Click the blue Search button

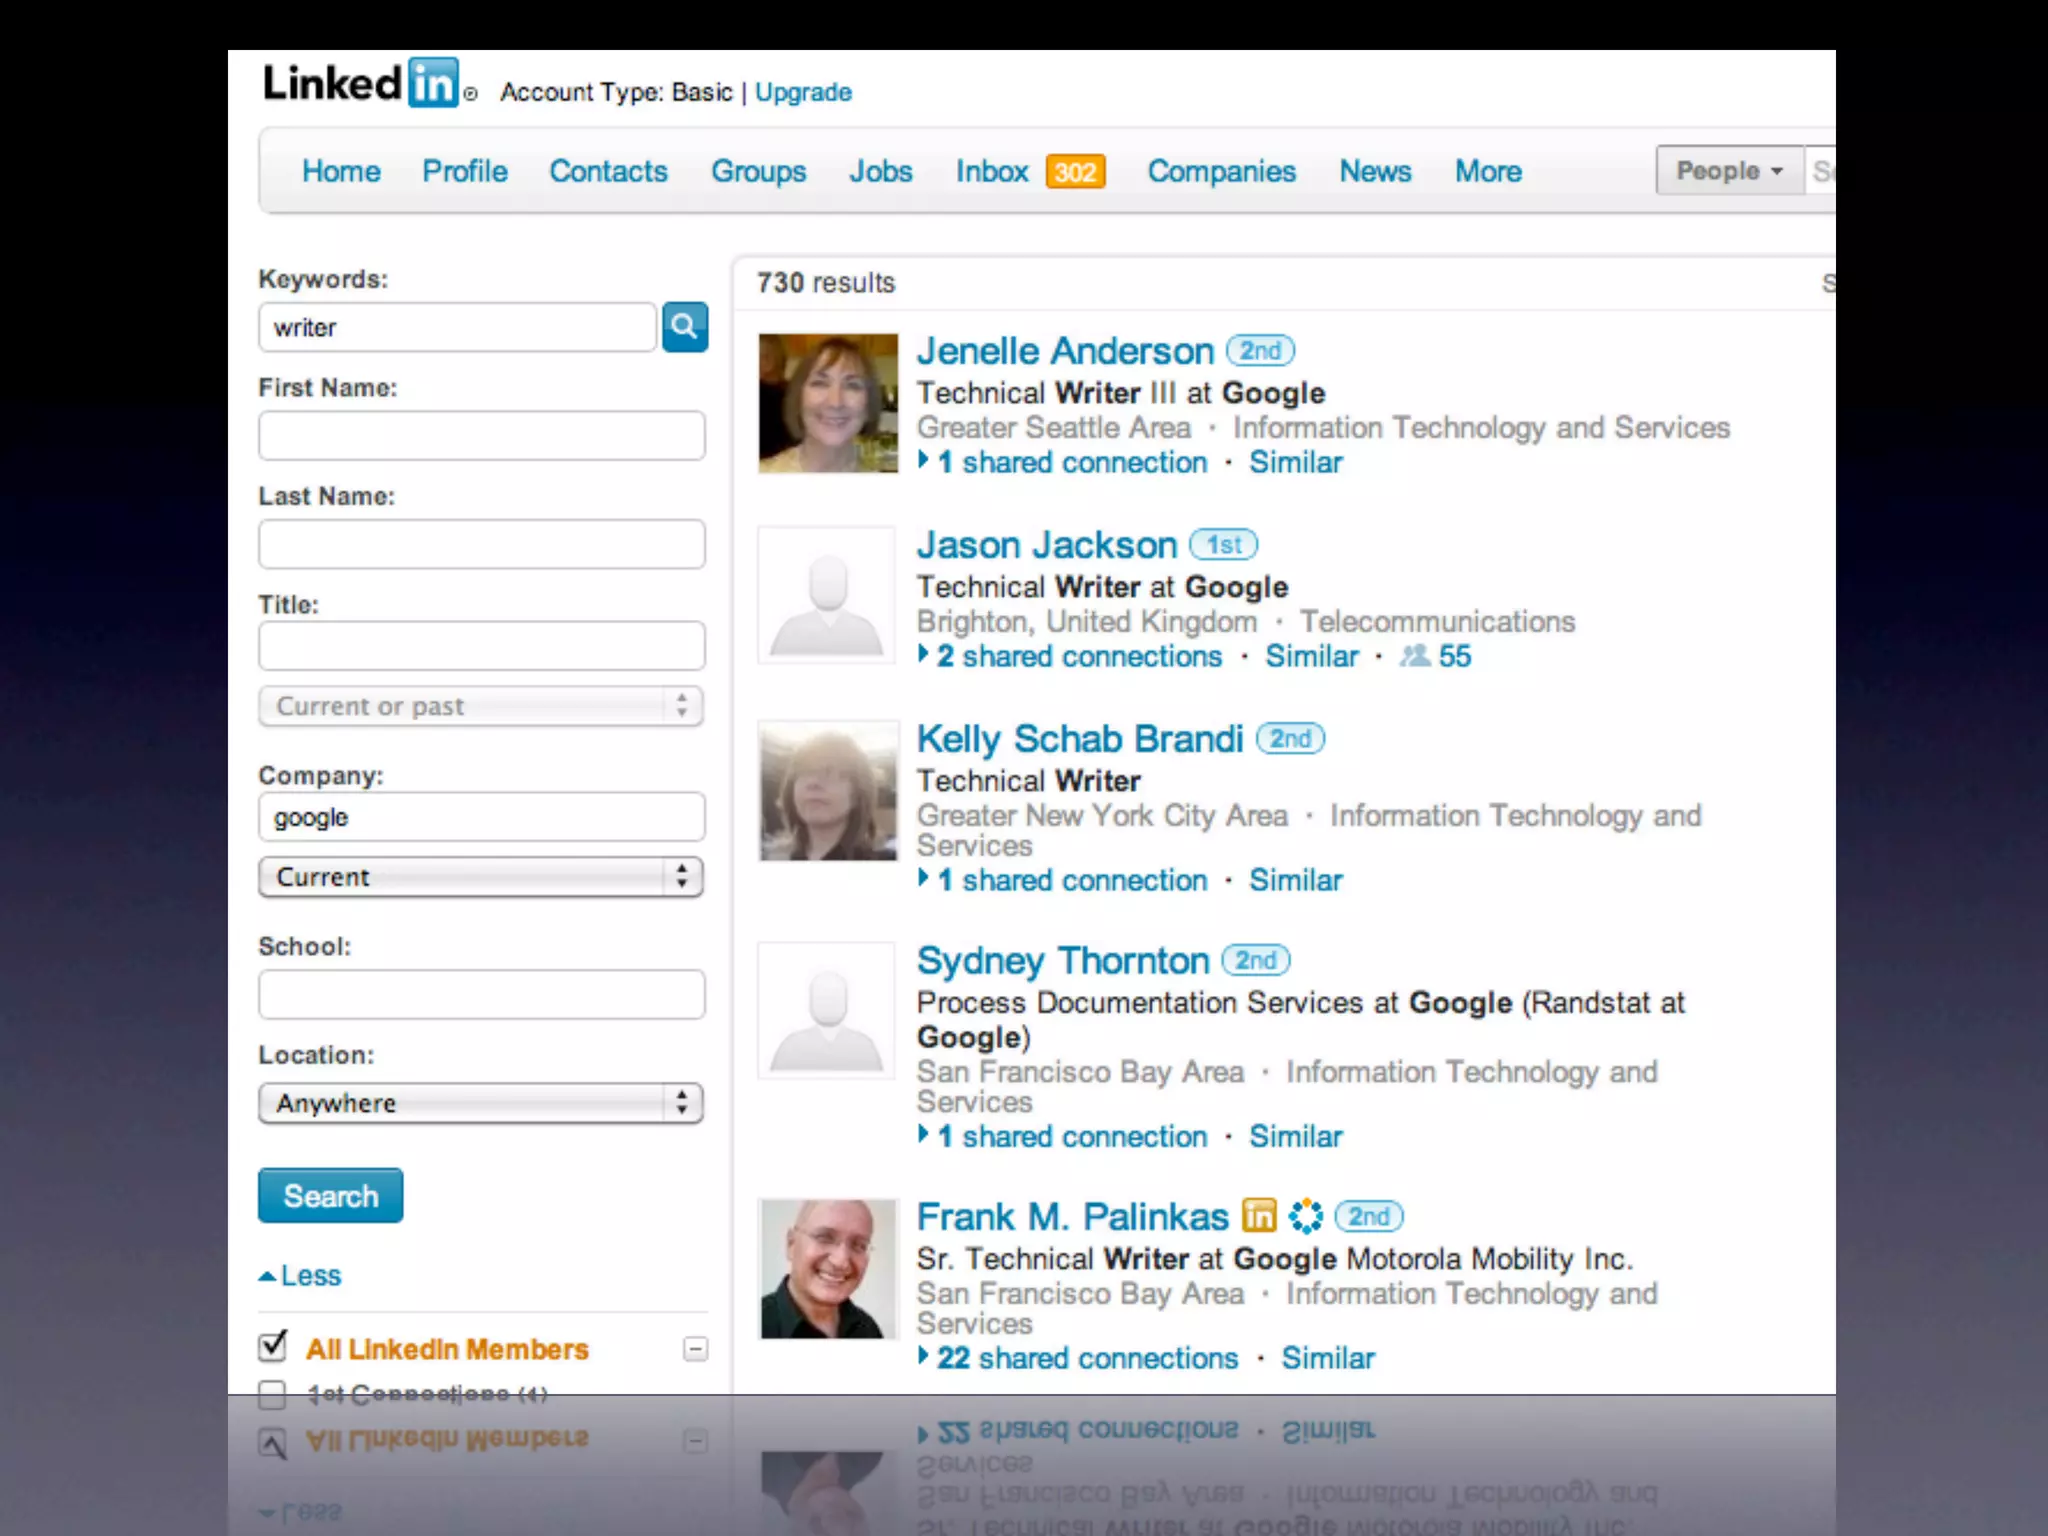pyautogui.click(x=330, y=1196)
